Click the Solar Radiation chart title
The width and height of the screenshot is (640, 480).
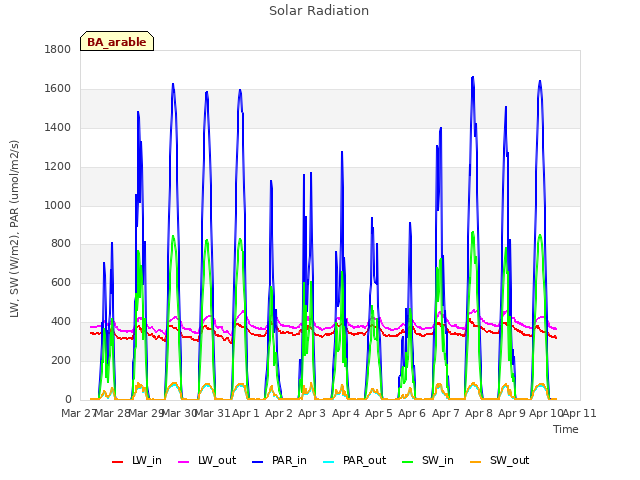[x=319, y=11]
